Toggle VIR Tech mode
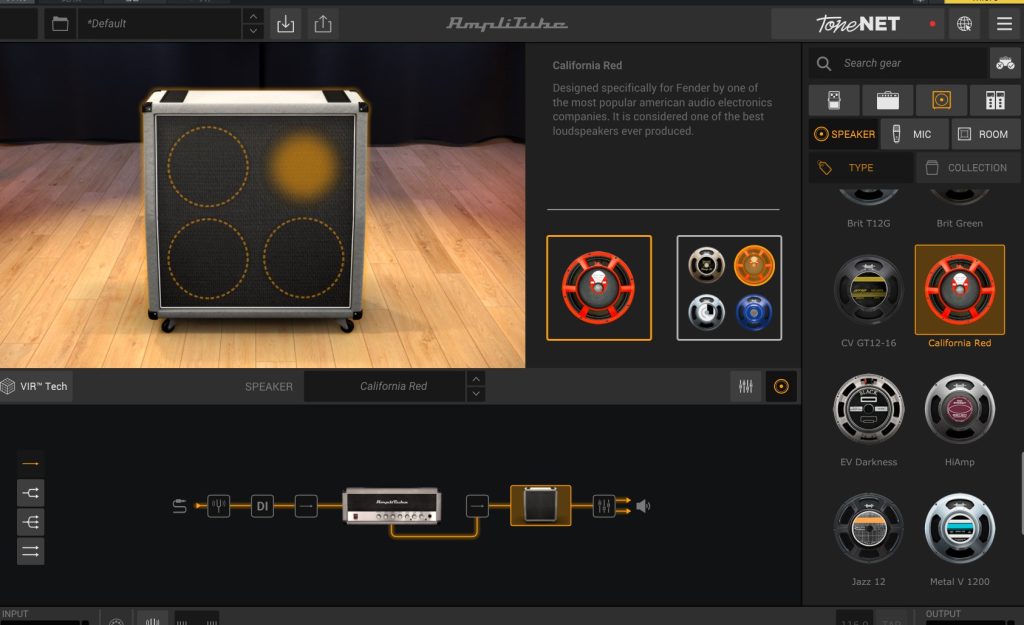 (36, 386)
